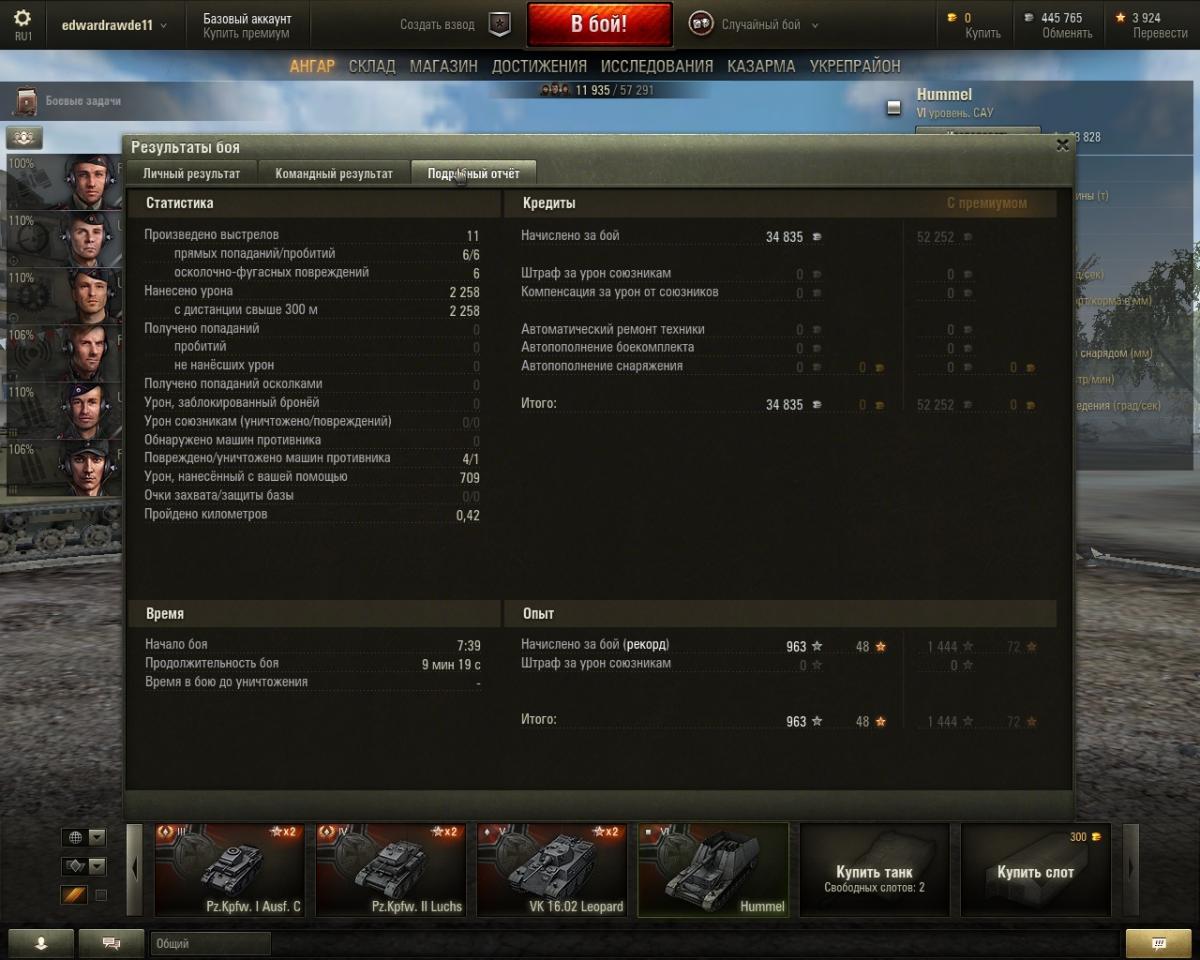Image resolution: width=1200 pixels, height=960 pixels.
Task: Click the random battle mode icon
Action: [x=701, y=24]
